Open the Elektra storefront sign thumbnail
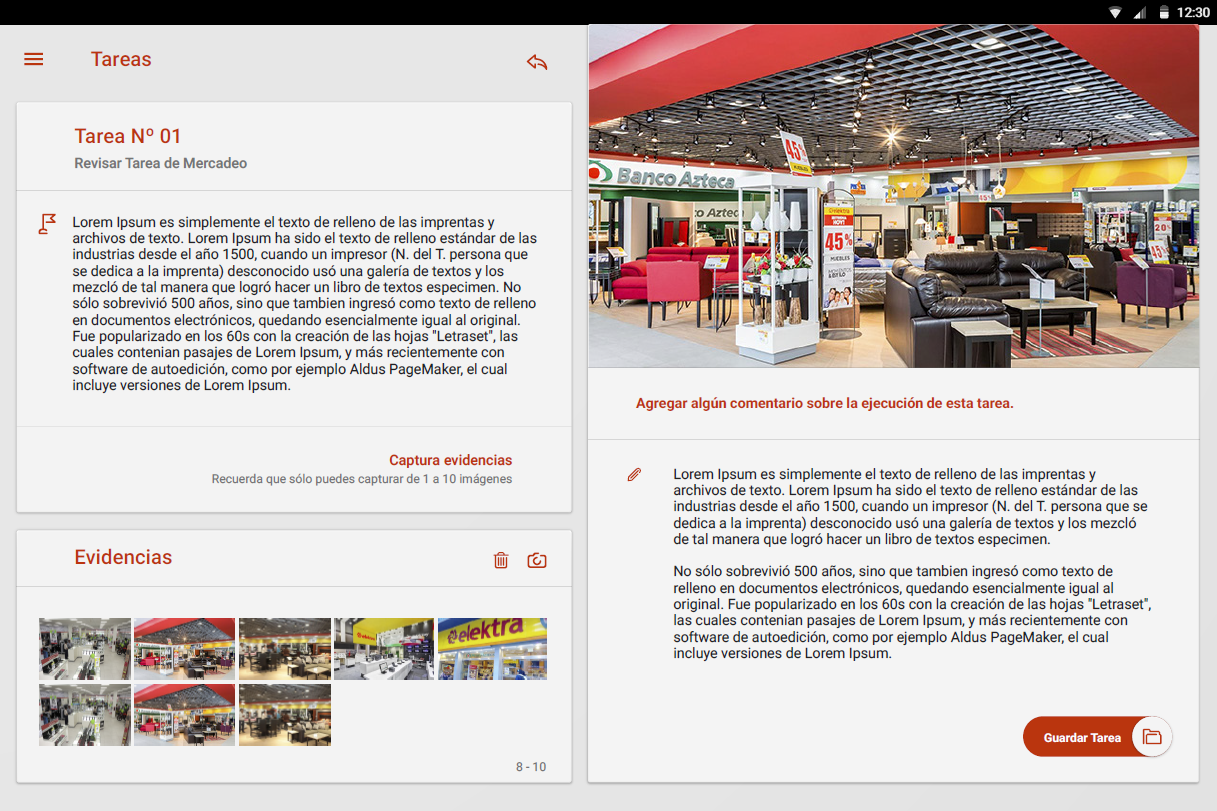 click(x=492, y=649)
